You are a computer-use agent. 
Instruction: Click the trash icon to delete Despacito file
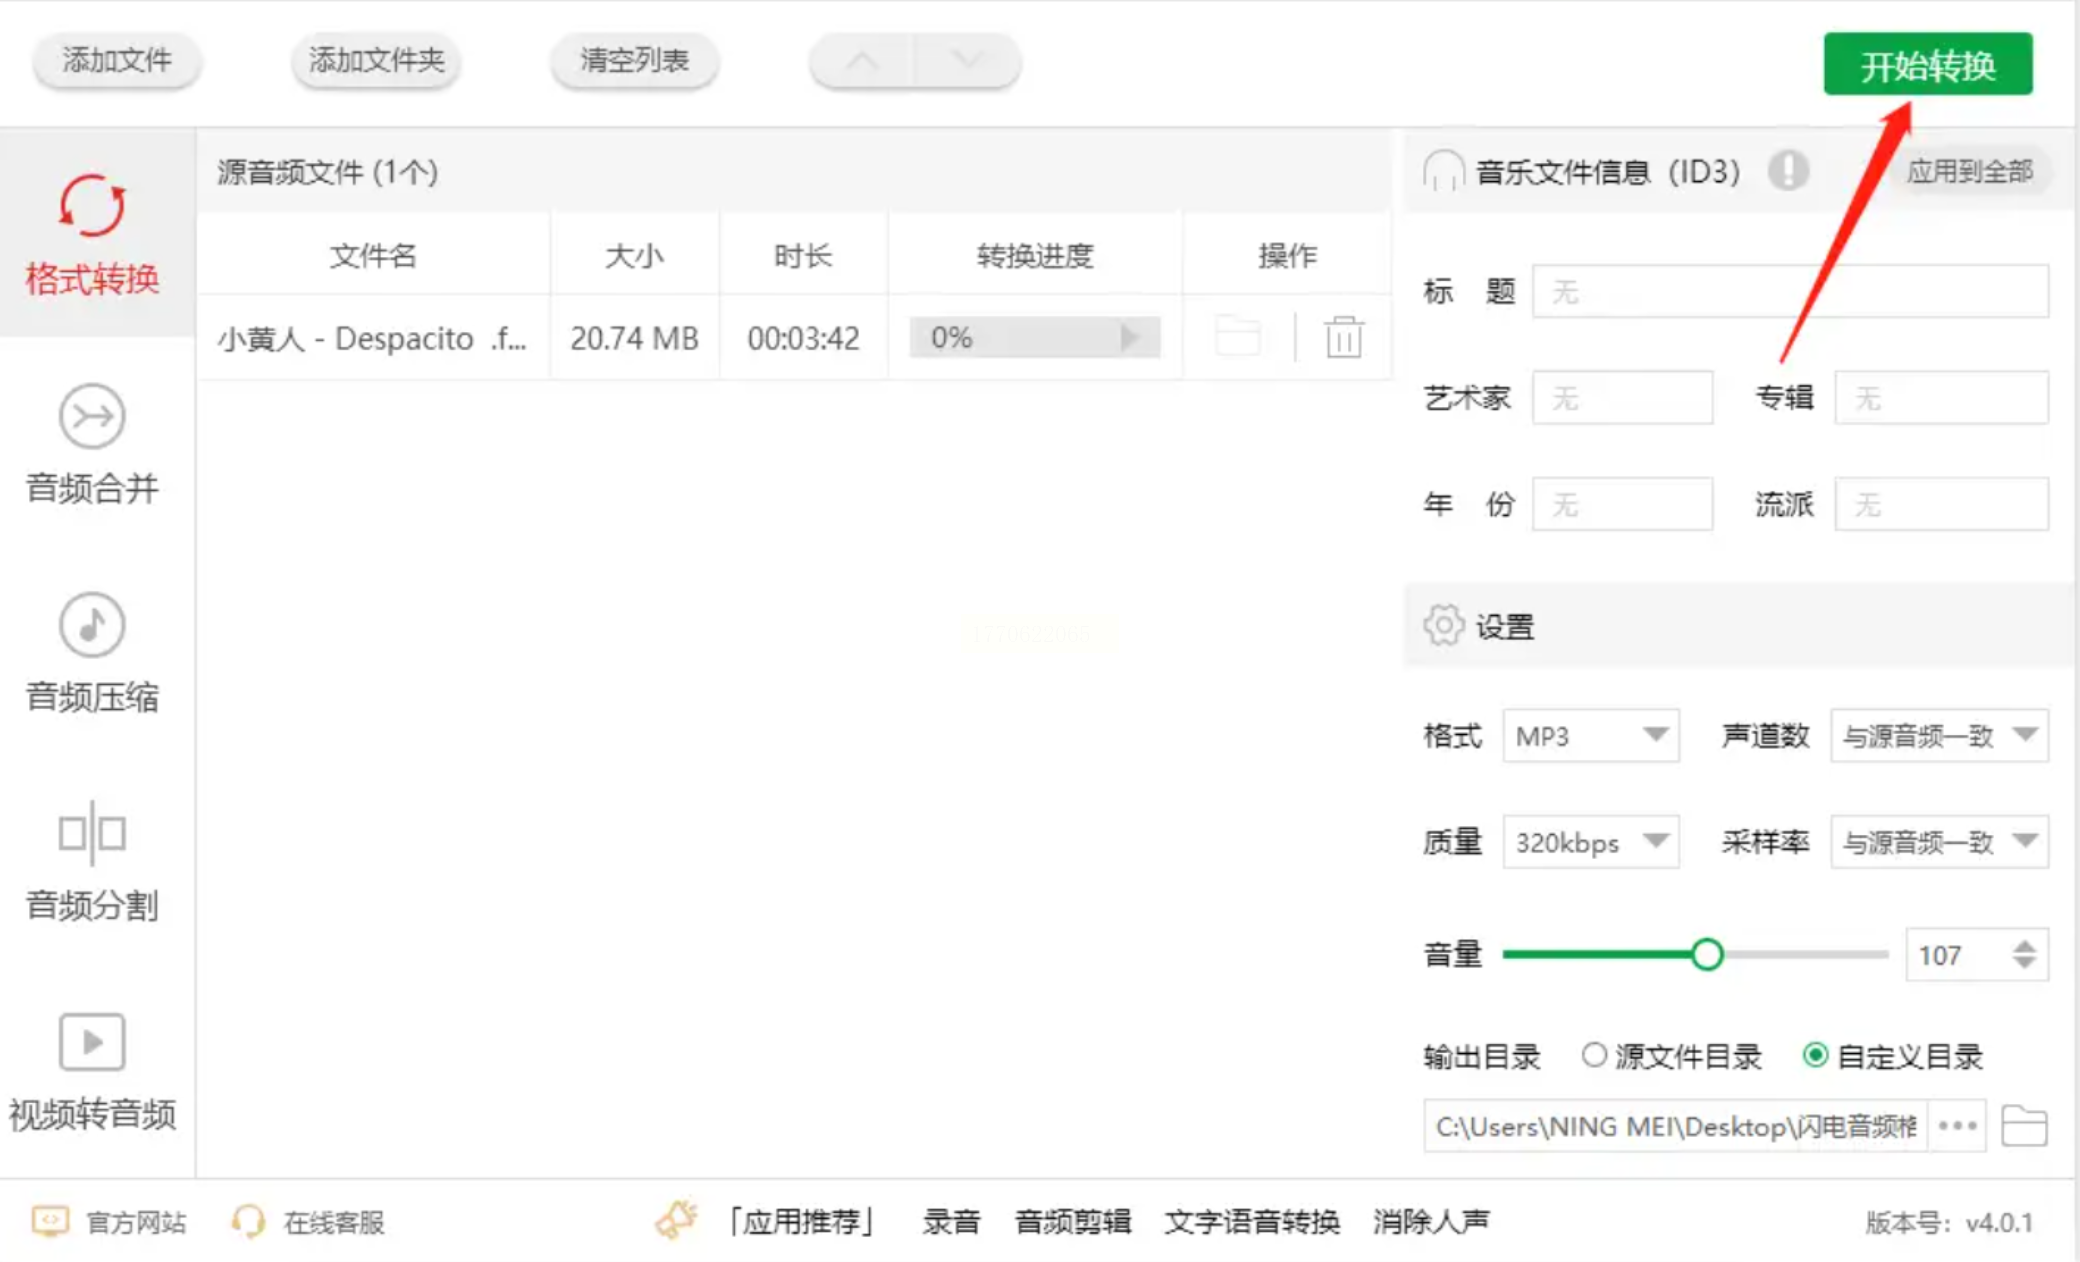pyautogui.click(x=1343, y=337)
